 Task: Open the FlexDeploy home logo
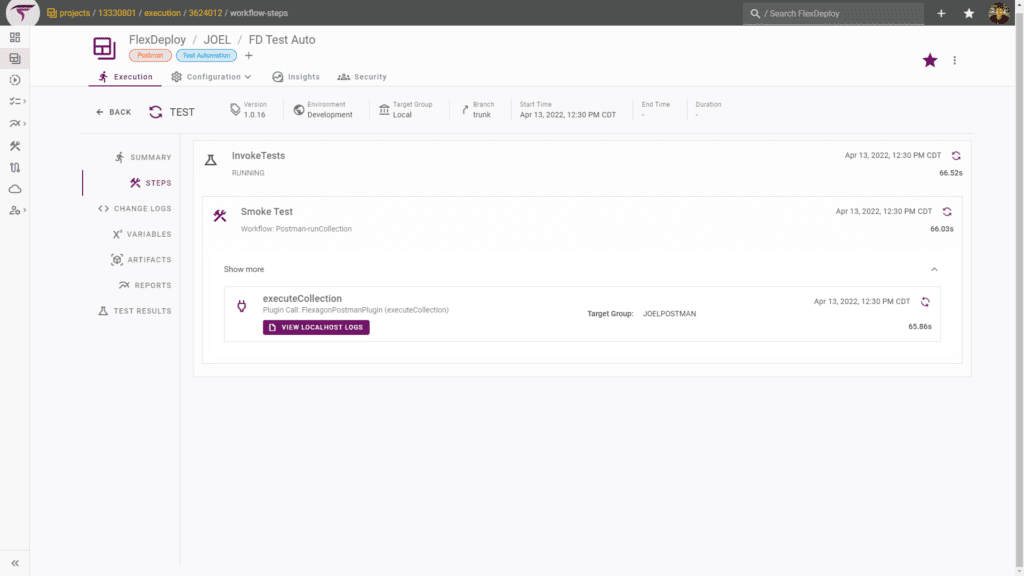coord(22,12)
